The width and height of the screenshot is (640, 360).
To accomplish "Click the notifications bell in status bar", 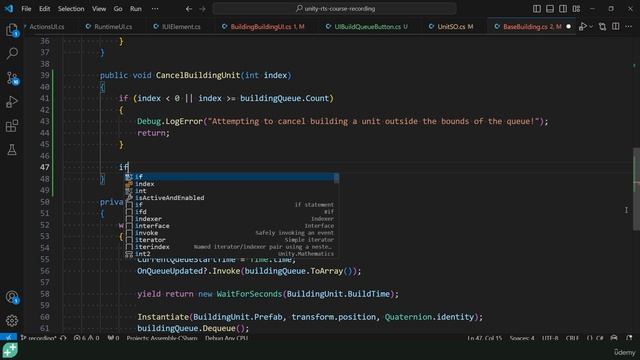I will point(629,338).
